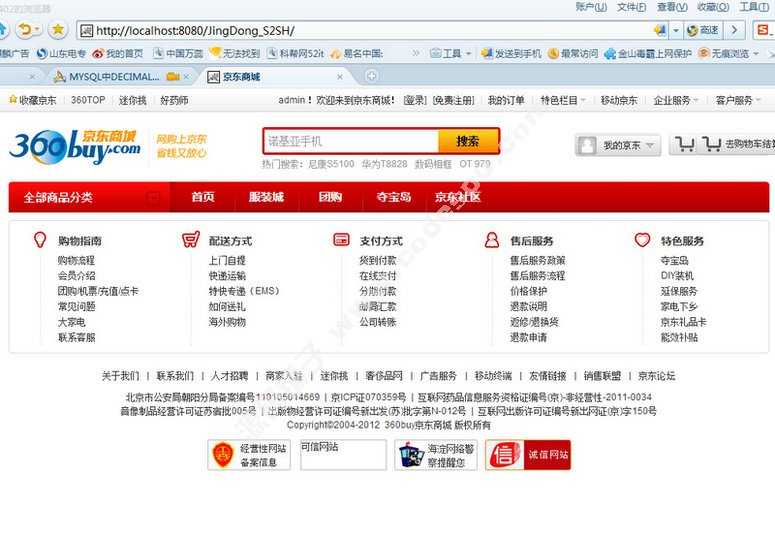
Task: Select the 团购 navigation tab
Action: pyautogui.click(x=330, y=197)
